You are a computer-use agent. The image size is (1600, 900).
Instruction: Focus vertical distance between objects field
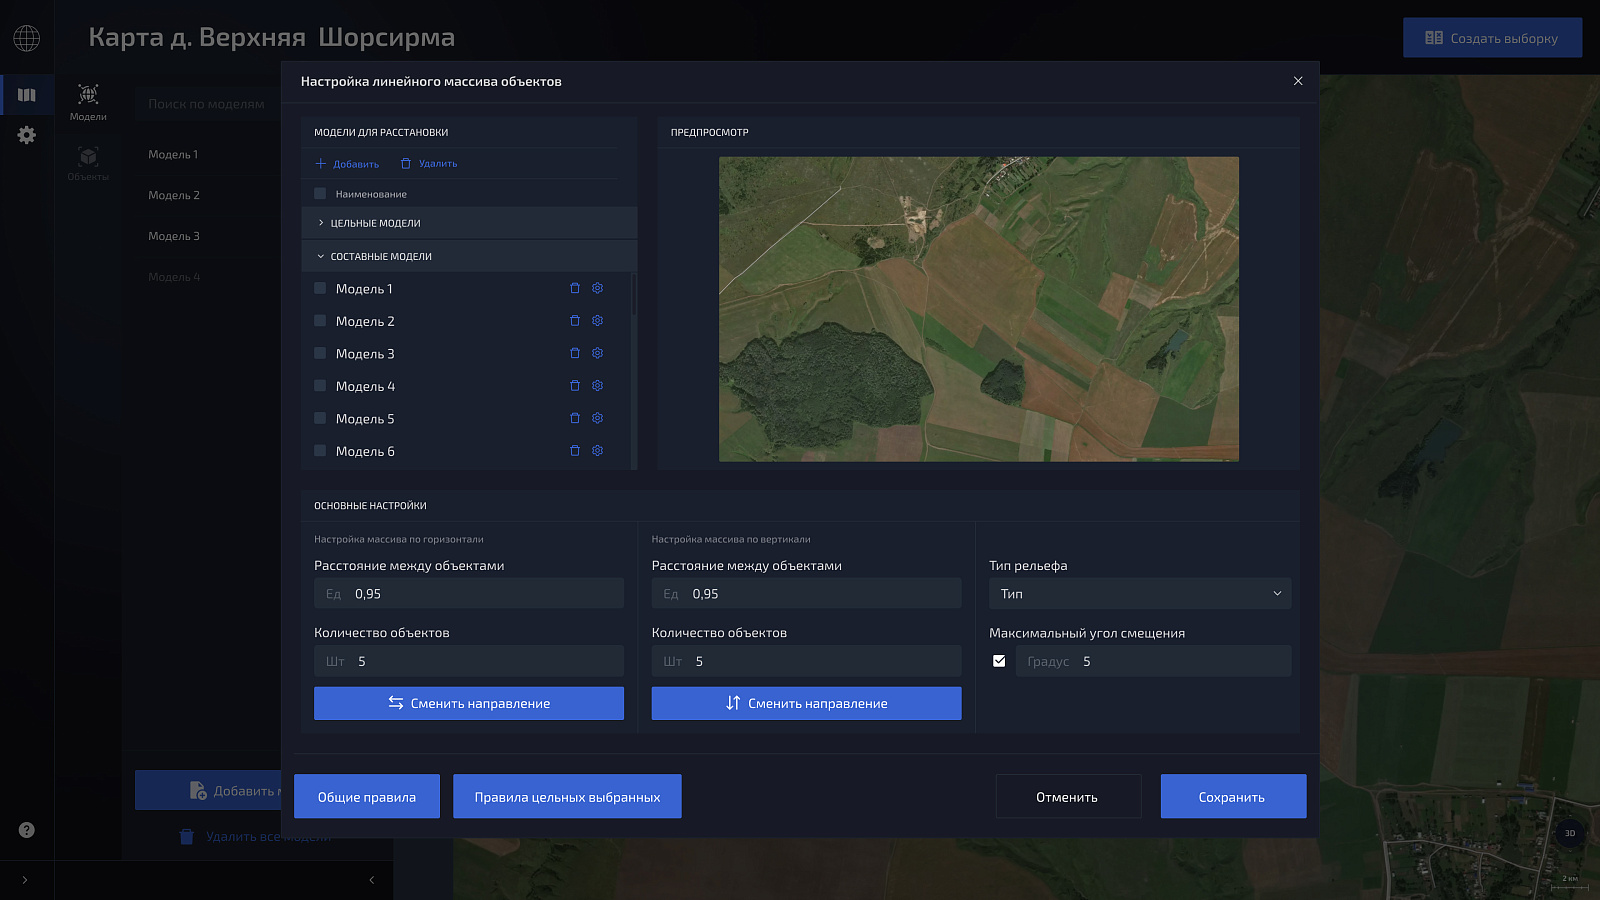806,594
